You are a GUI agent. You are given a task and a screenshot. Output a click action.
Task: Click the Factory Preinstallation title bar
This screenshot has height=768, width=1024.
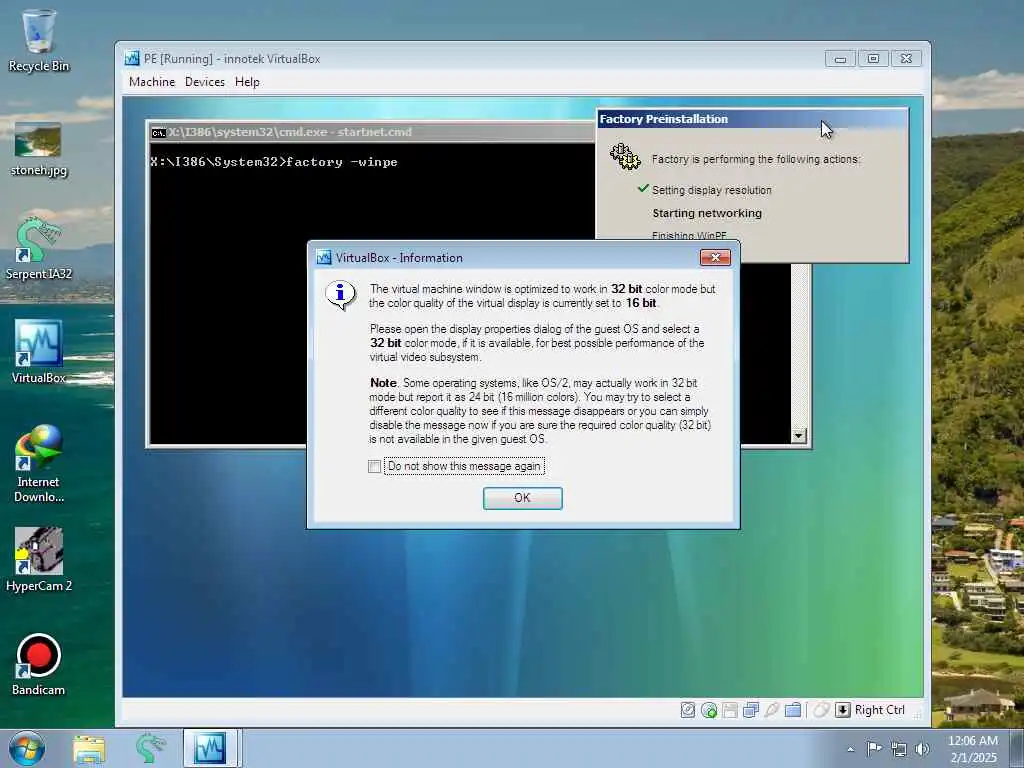pos(752,119)
